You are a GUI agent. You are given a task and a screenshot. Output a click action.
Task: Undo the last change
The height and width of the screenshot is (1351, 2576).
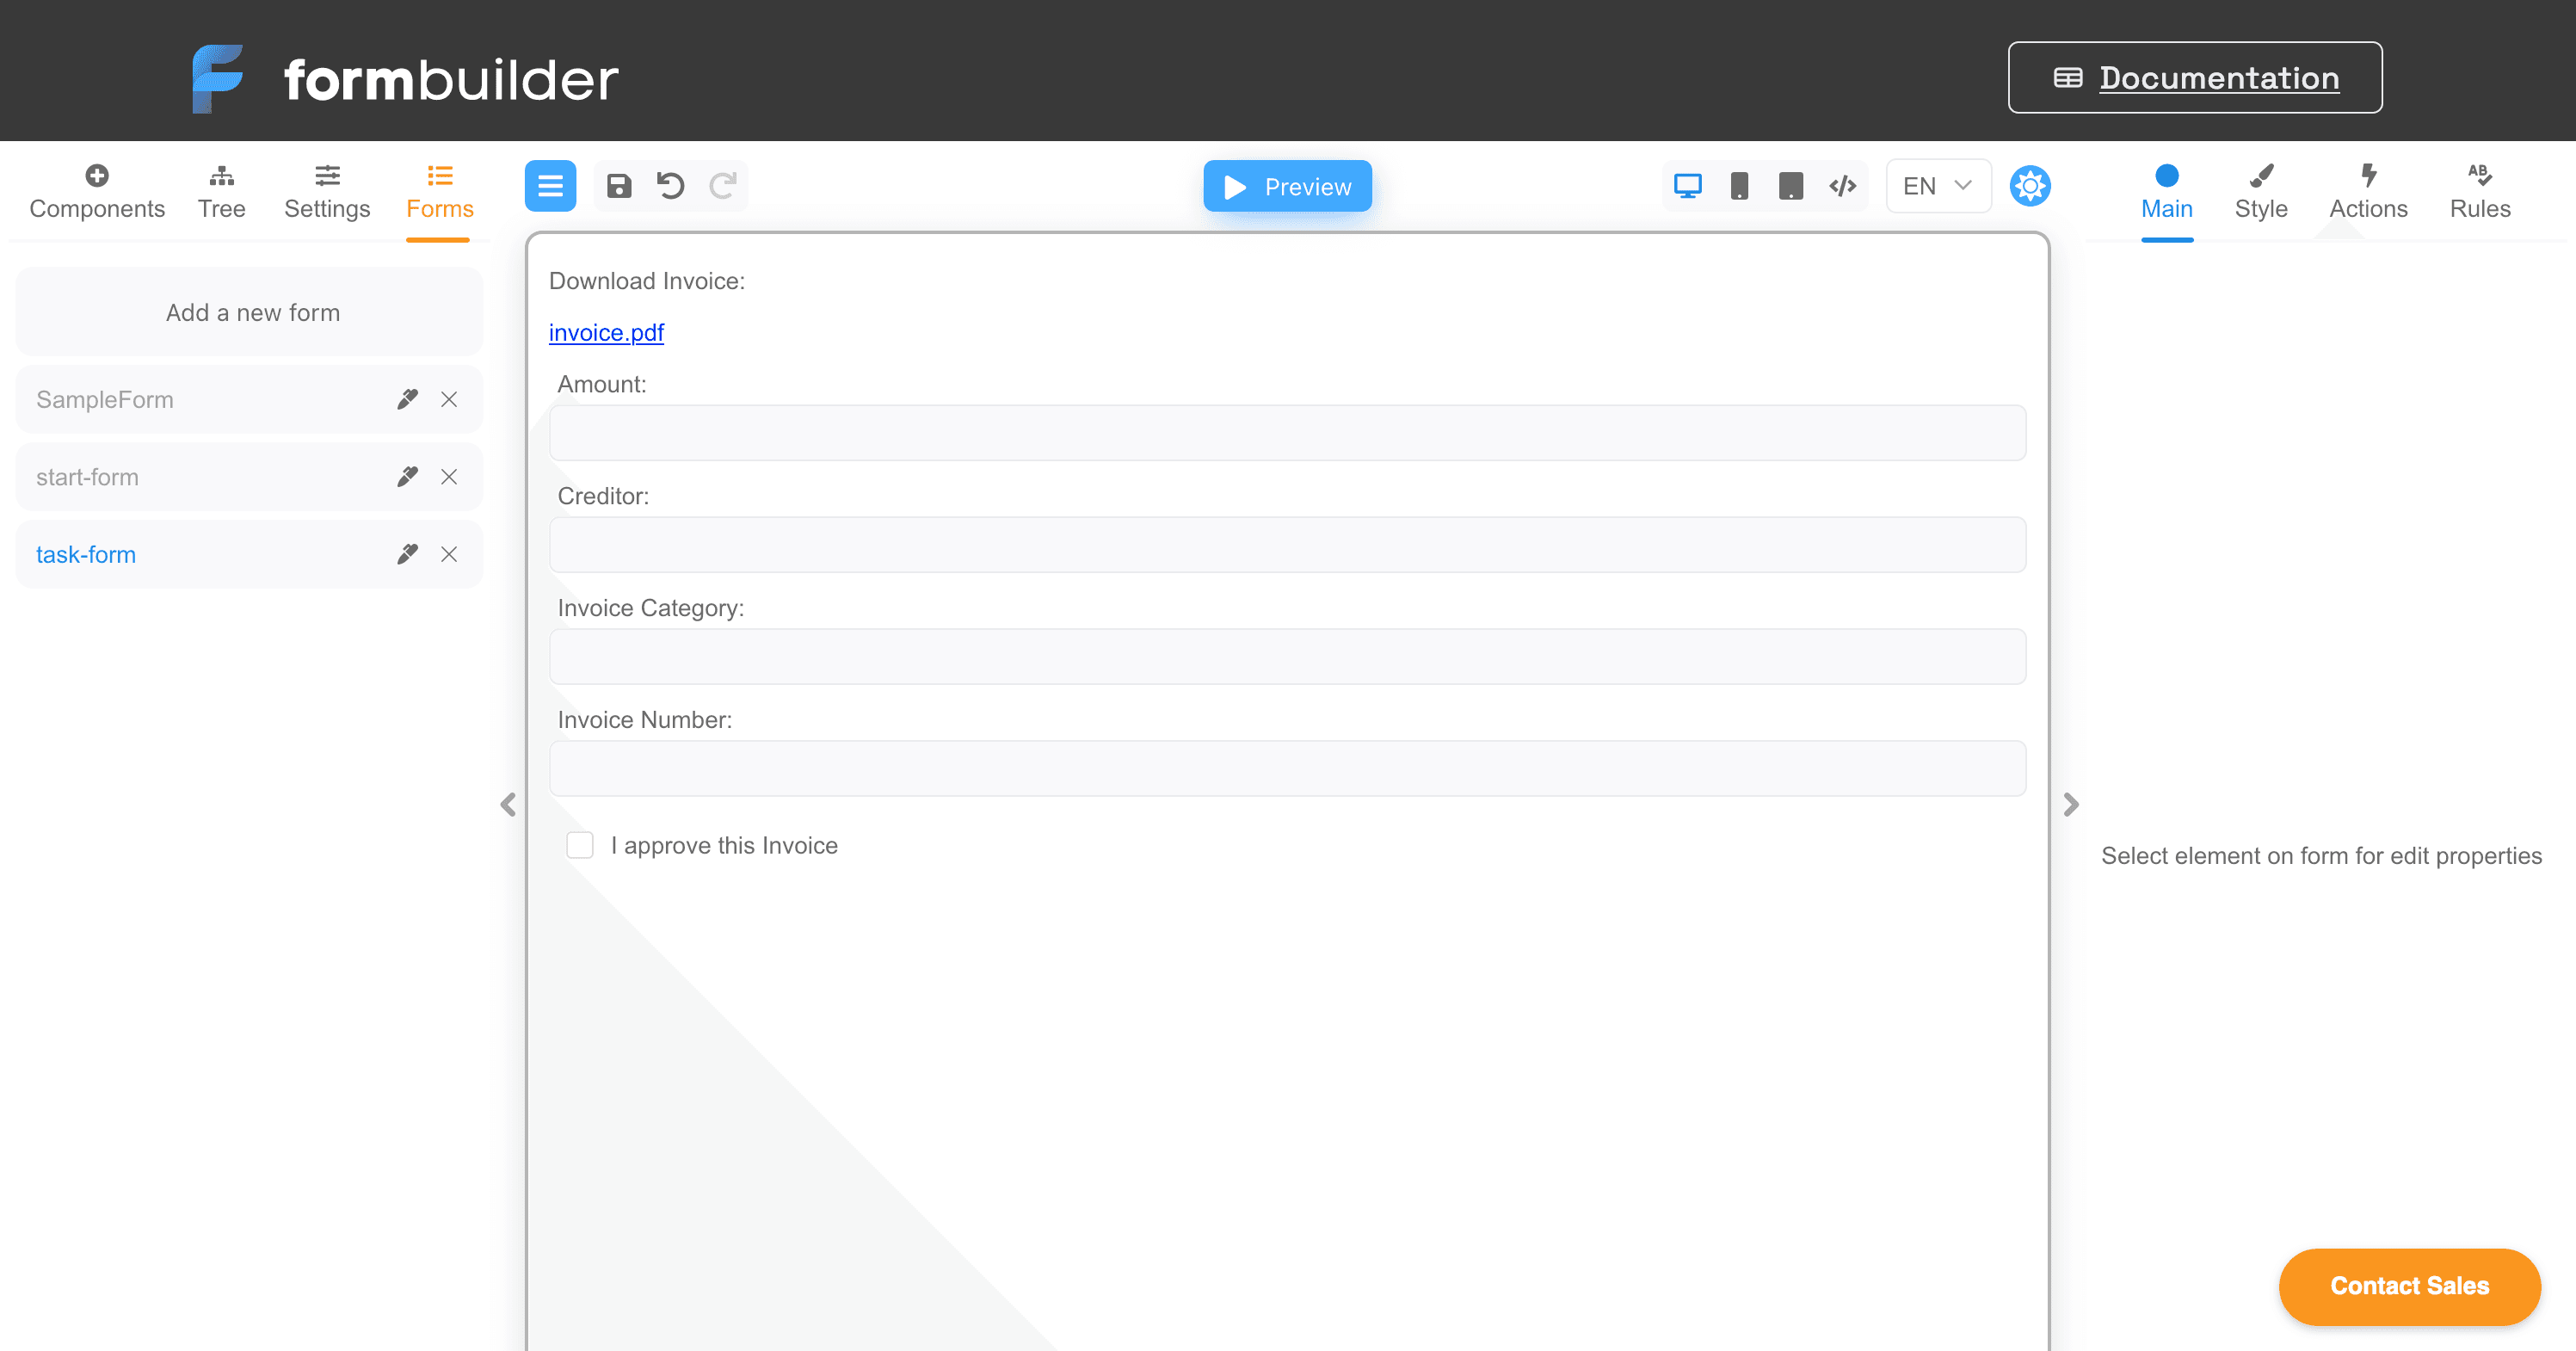(670, 186)
